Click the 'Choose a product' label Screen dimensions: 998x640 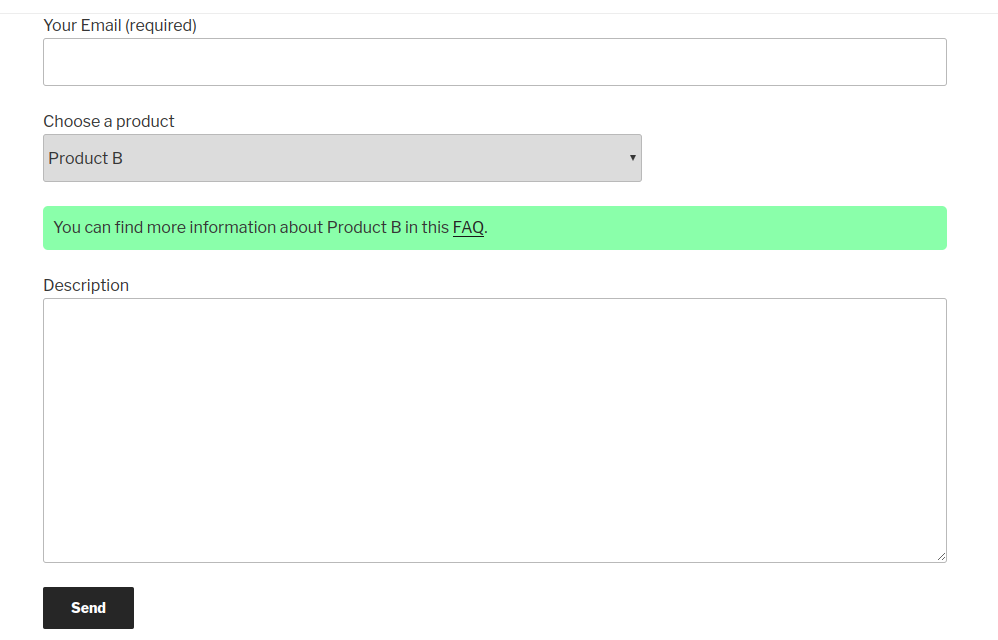(x=109, y=122)
